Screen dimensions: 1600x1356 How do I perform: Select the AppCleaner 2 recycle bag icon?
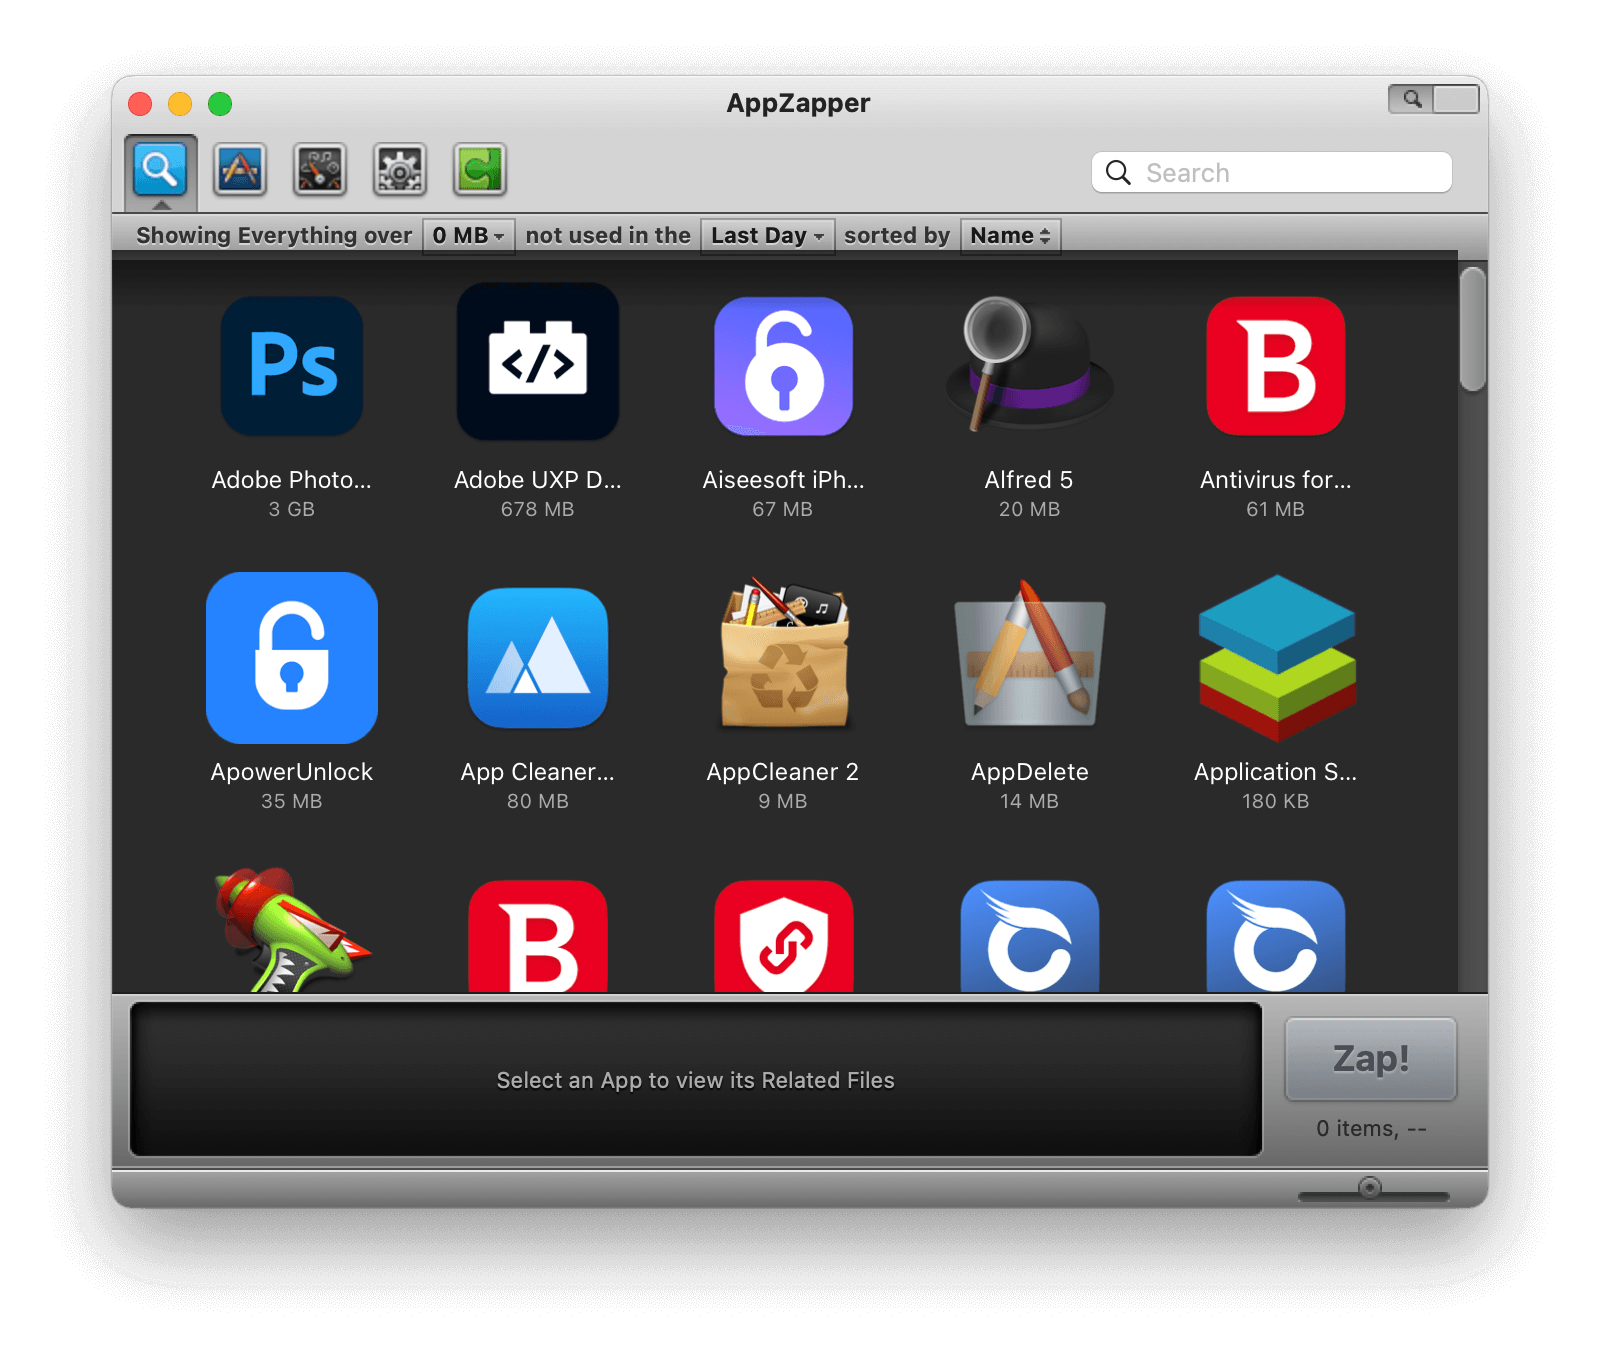pyautogui.click(x=785, y=652)
